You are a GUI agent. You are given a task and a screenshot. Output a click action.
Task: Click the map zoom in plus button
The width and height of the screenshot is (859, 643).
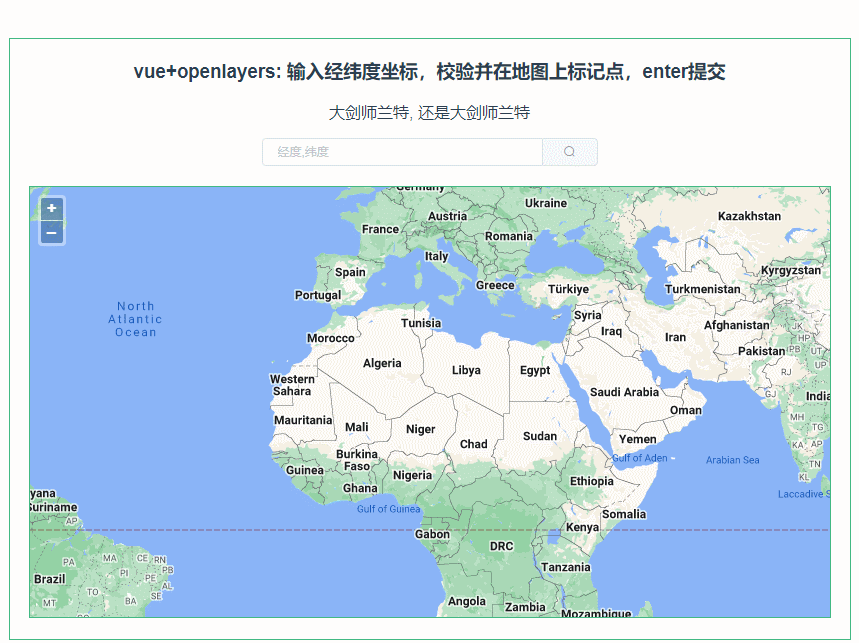point(51,209)
